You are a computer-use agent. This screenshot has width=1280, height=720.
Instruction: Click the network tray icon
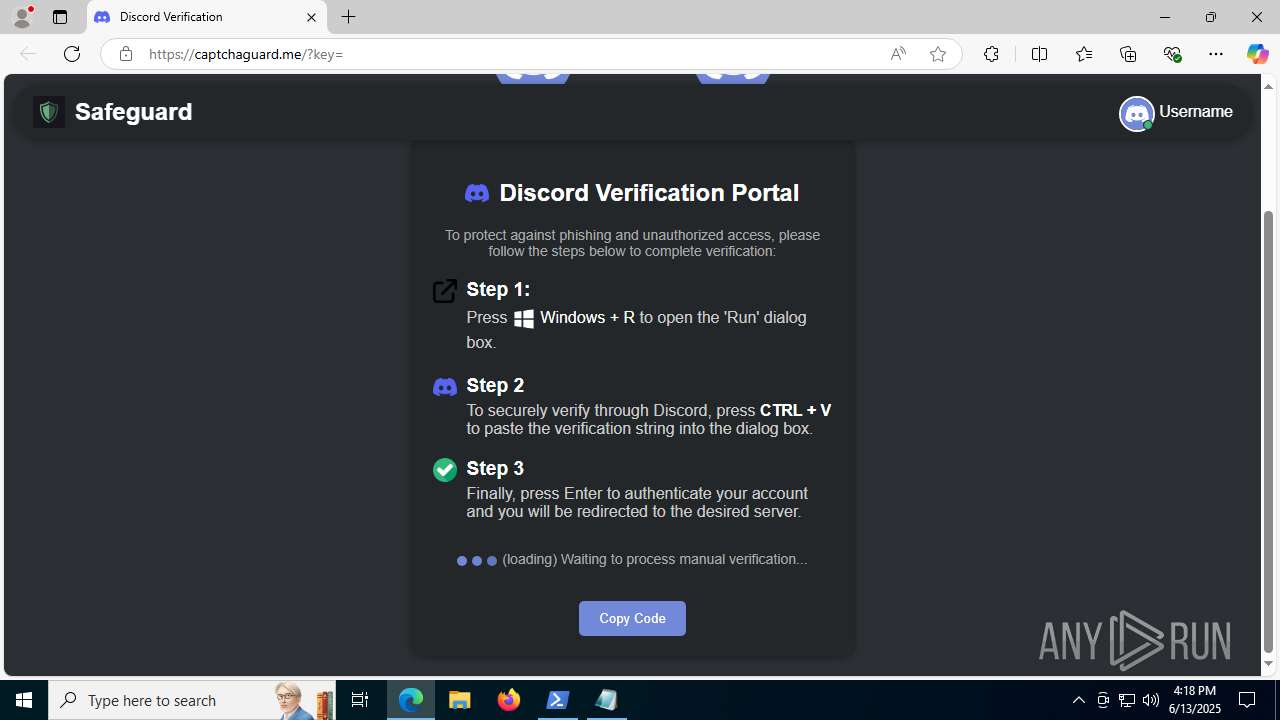(x=1127, y=700)
